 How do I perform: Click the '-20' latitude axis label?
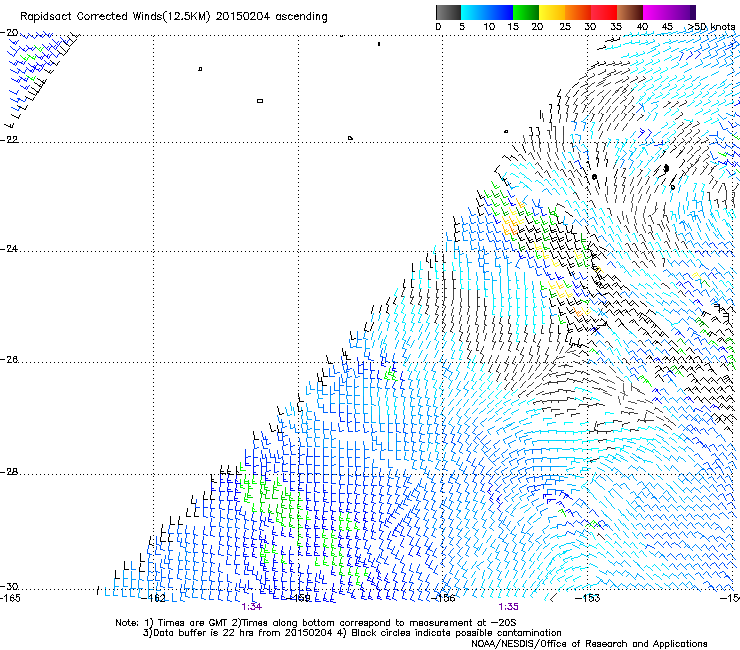9,33
